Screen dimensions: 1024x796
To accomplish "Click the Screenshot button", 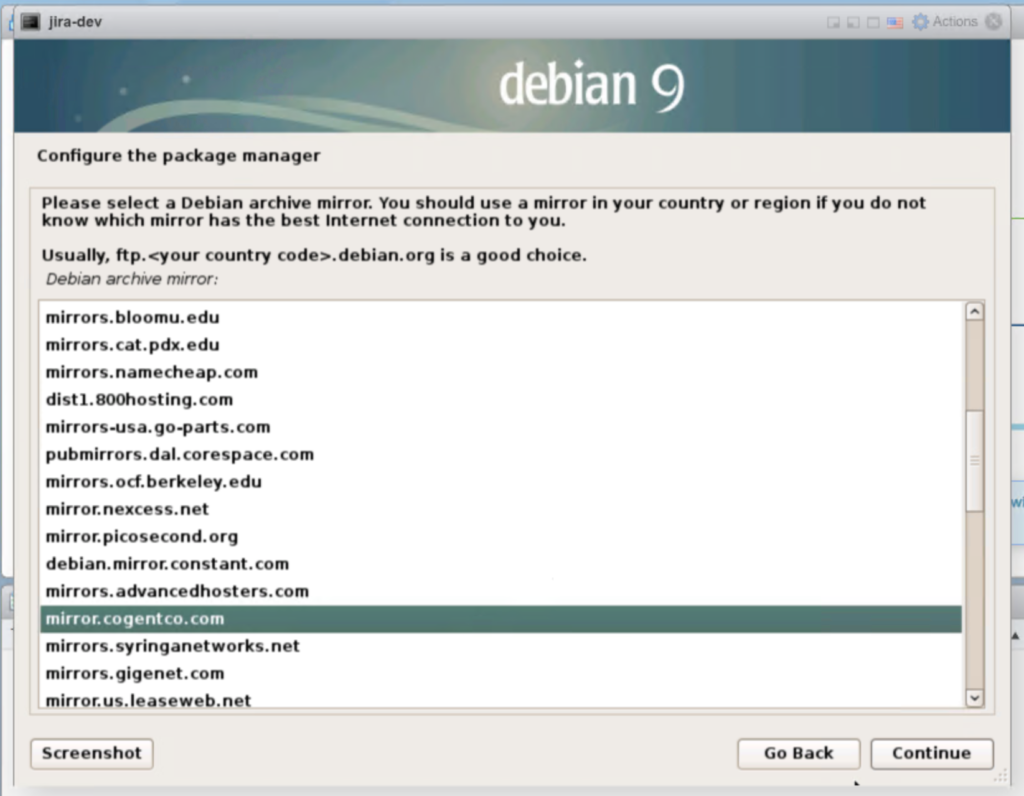I will click(92, 754).
